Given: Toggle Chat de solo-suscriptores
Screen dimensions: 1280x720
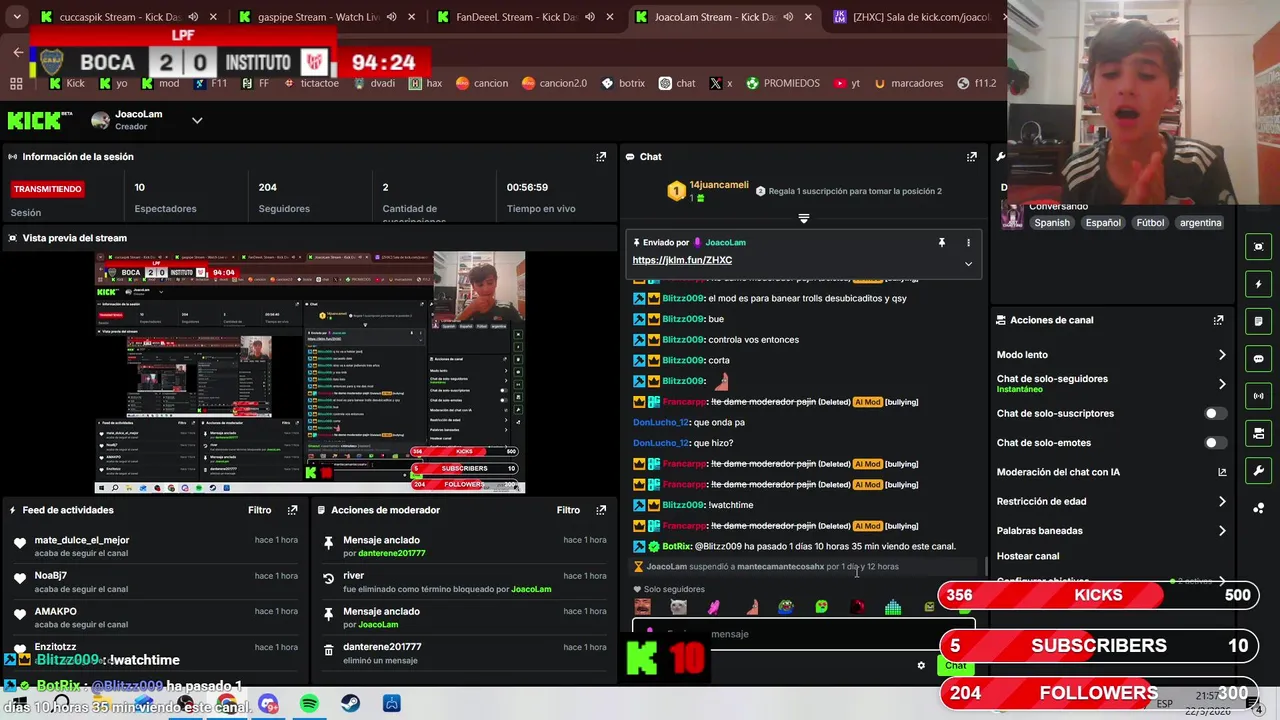Looking at the screenshot, I should pos(1215,413).
